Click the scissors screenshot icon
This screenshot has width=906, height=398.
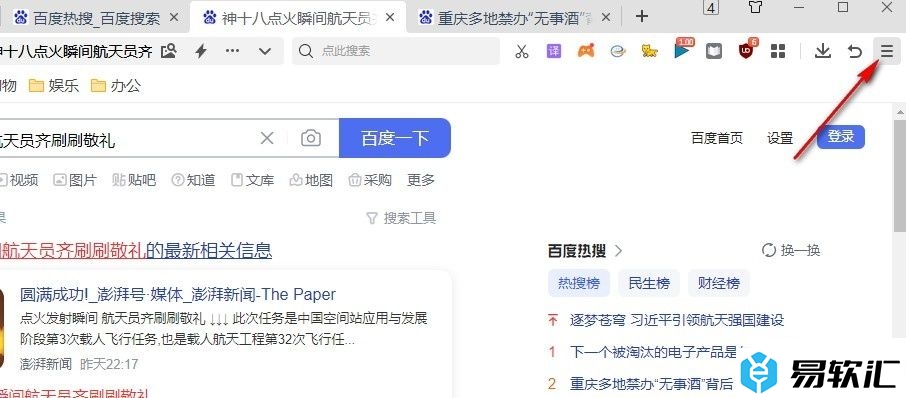pos(522,51)
